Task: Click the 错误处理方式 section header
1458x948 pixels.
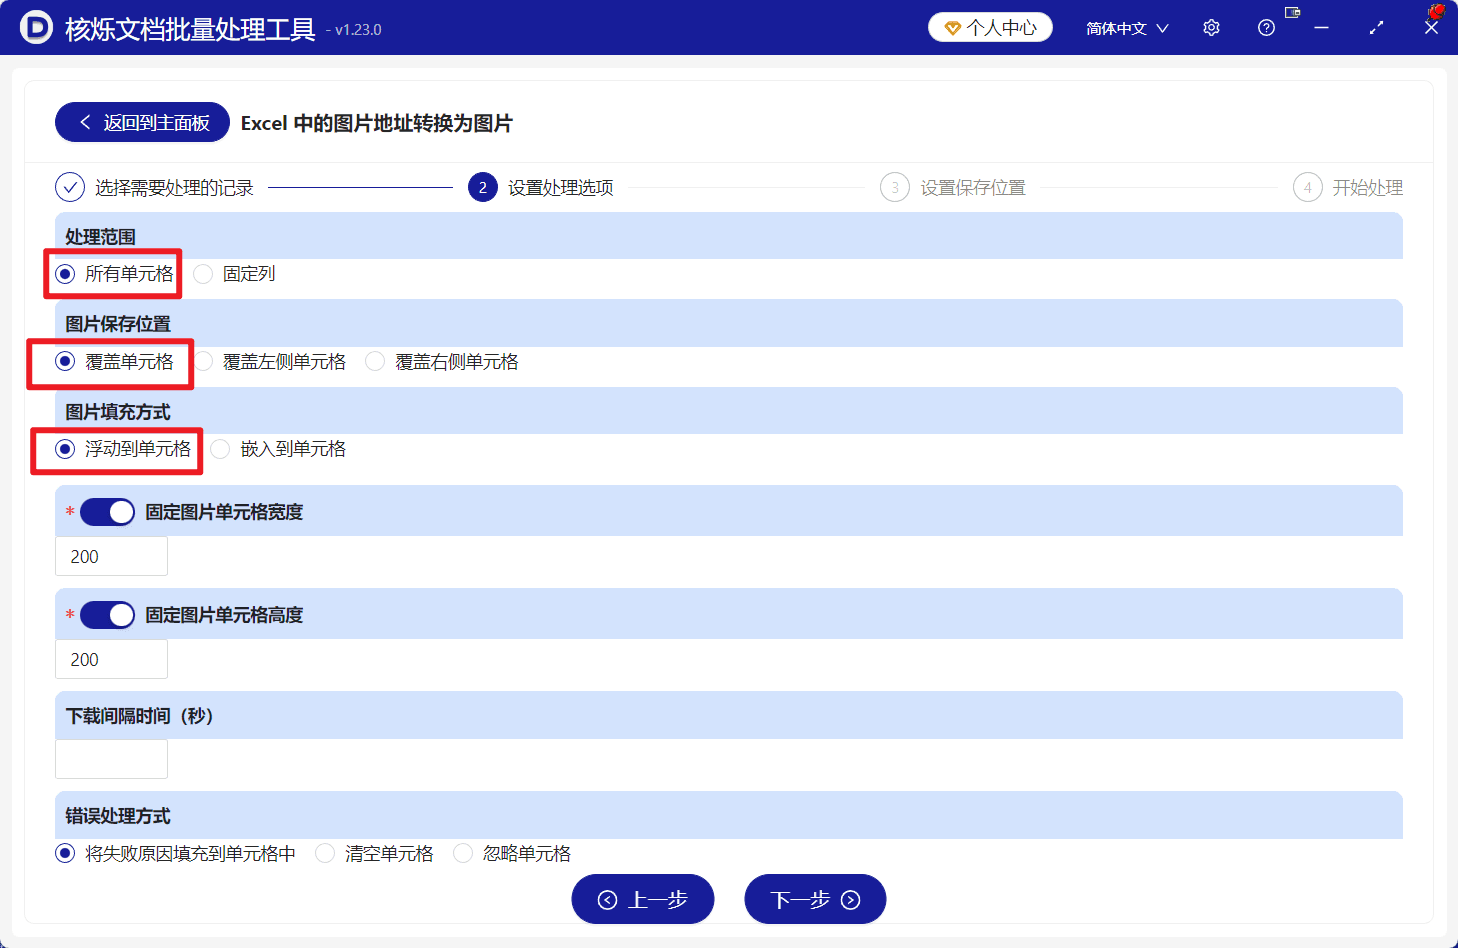Action: tap(729, 815)
